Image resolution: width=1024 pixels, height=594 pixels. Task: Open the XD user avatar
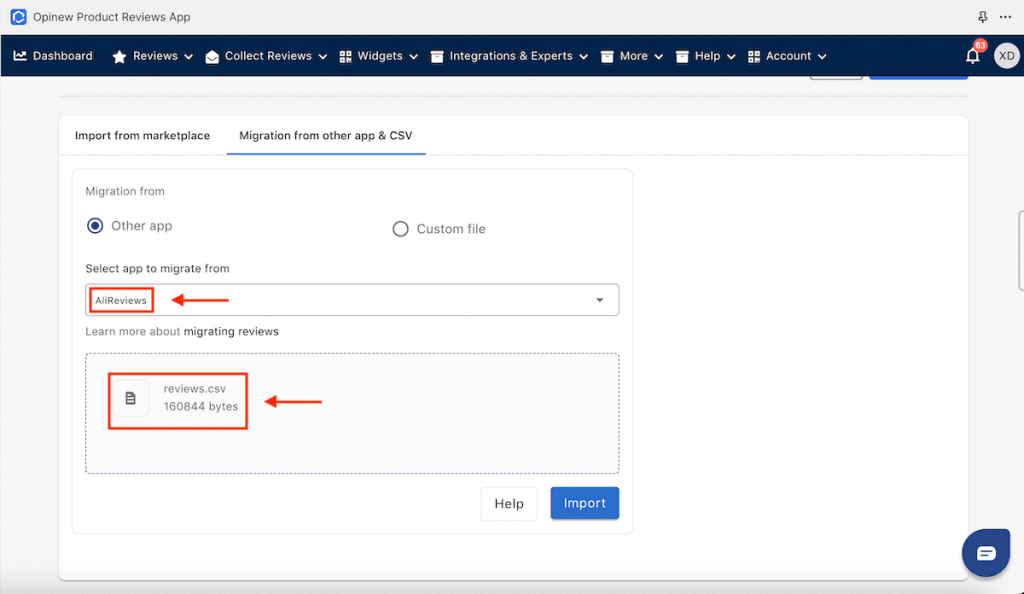[1006, 56]
